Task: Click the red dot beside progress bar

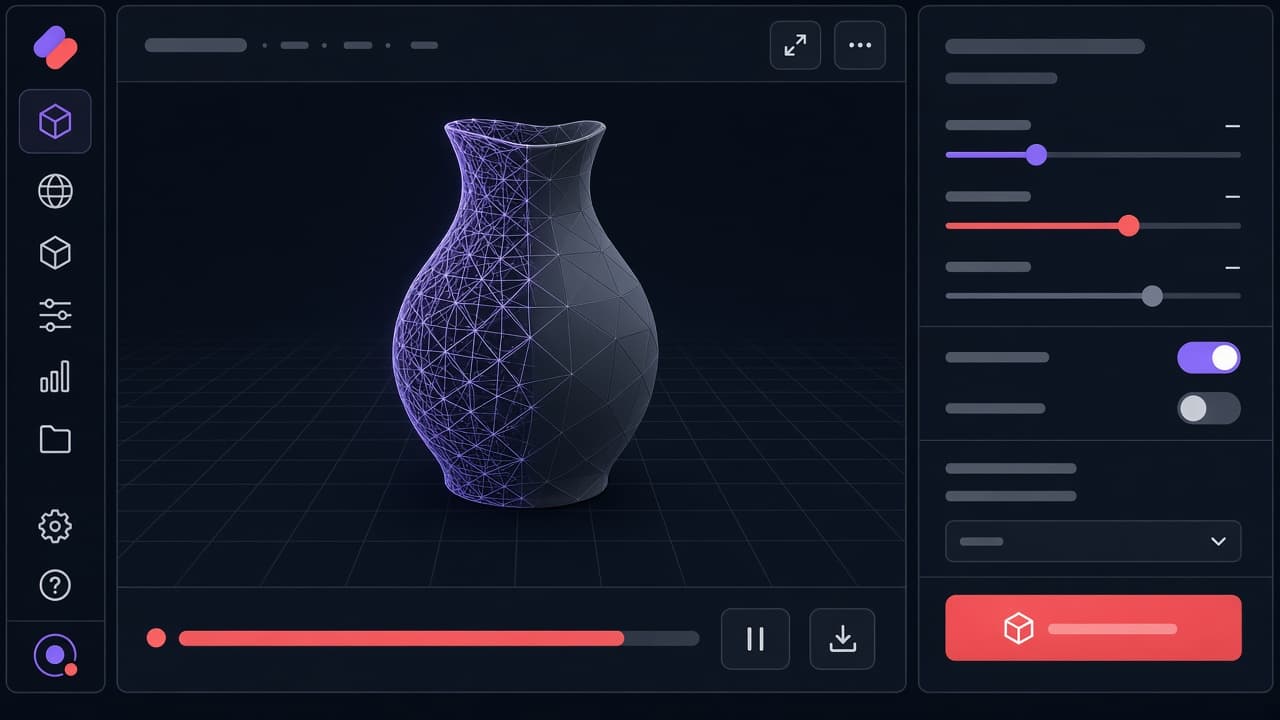Action: pos(156,638)
